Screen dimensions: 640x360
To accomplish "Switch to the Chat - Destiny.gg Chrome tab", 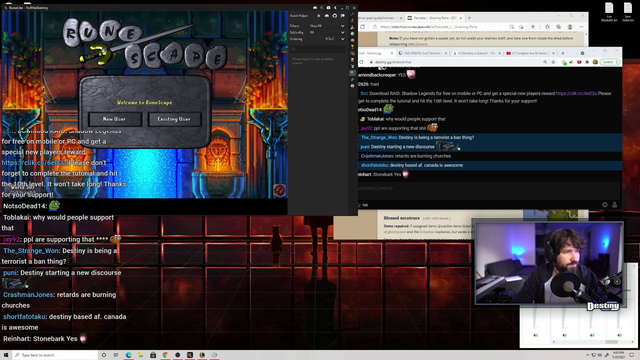I will (x=376, y=53).
